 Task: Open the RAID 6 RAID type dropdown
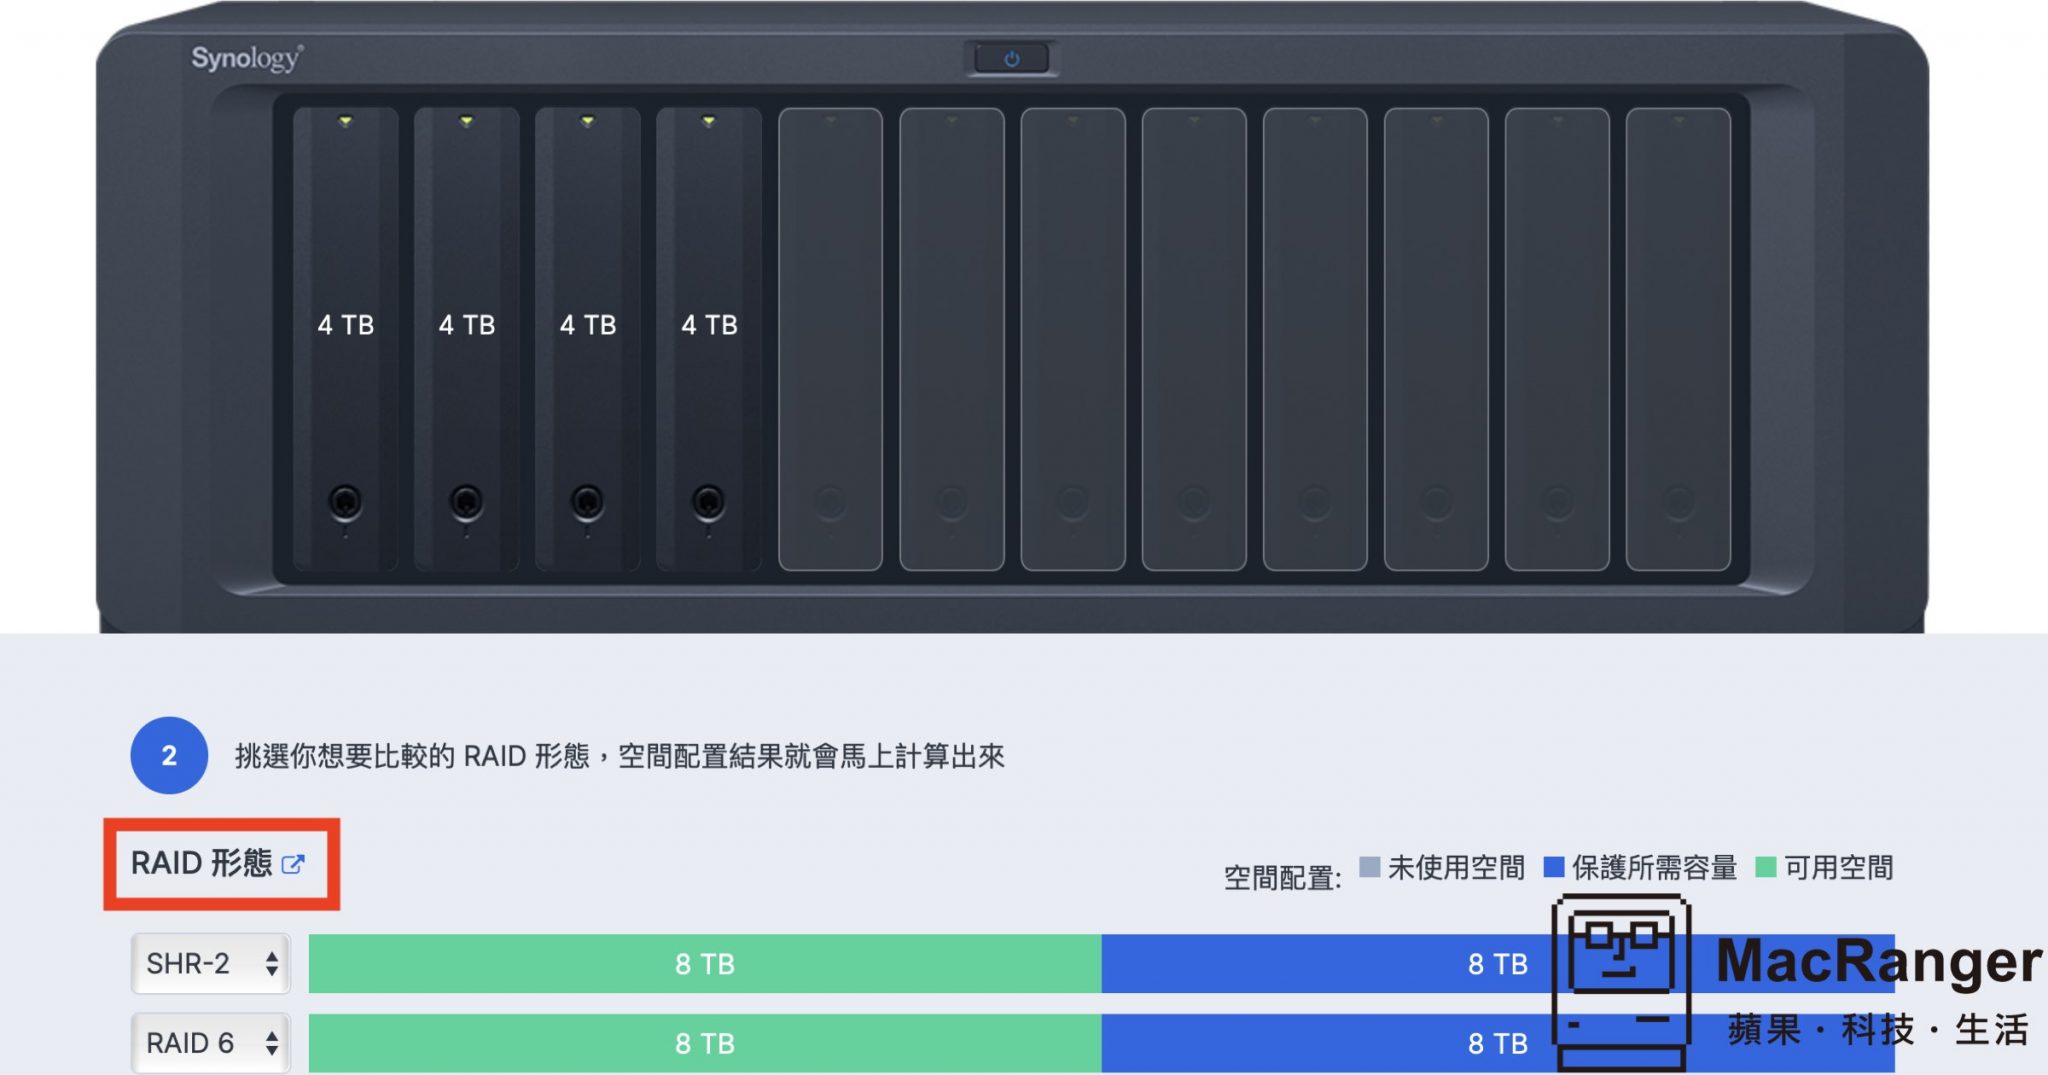209,1043
